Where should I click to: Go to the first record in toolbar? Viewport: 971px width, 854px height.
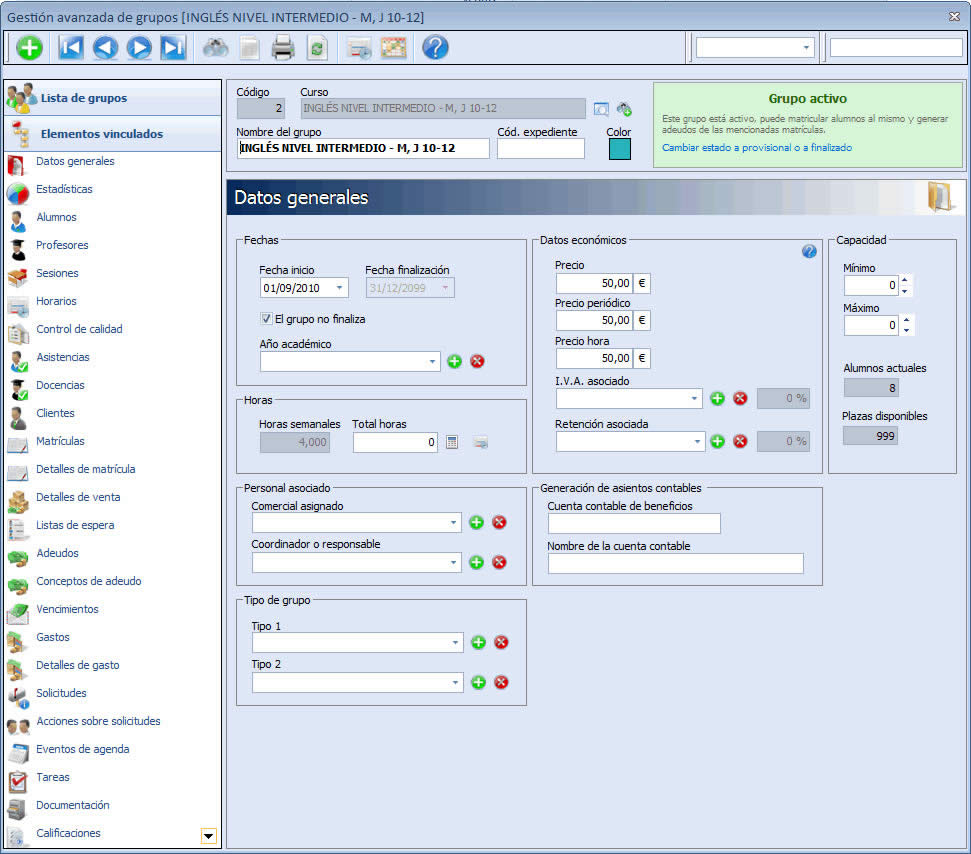point(71,48)
